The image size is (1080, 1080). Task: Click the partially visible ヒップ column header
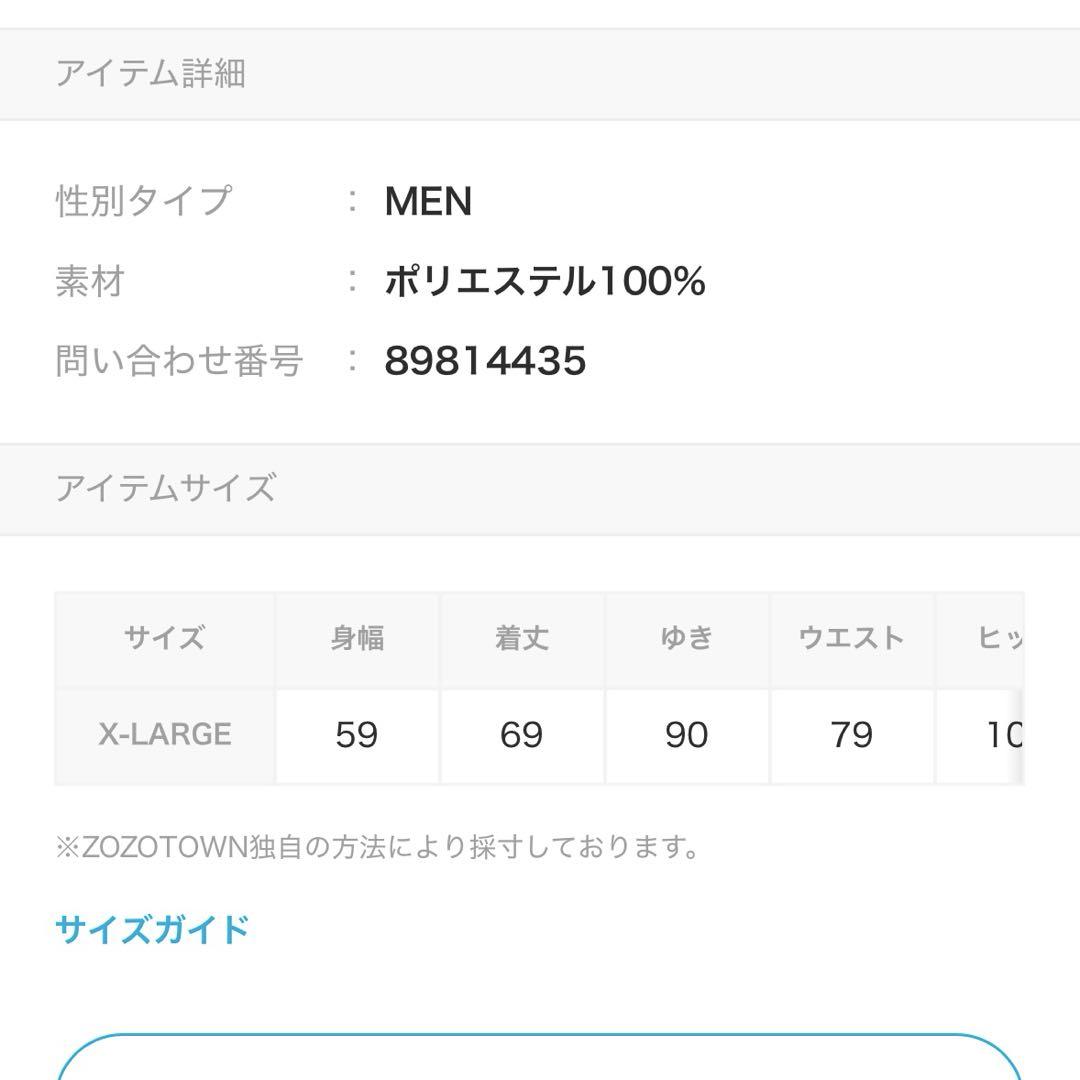pyautogui.click(x=979, y=638)
